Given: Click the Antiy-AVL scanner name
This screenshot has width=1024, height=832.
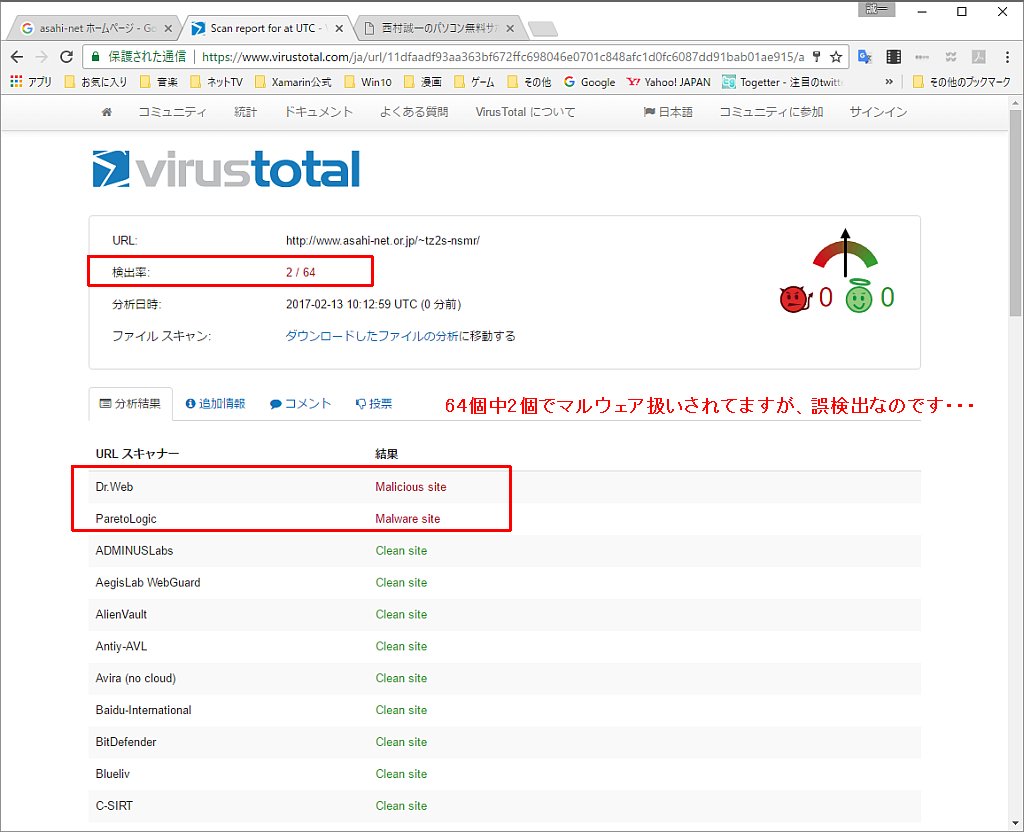Looking at the screenshot, I should 121,647.
